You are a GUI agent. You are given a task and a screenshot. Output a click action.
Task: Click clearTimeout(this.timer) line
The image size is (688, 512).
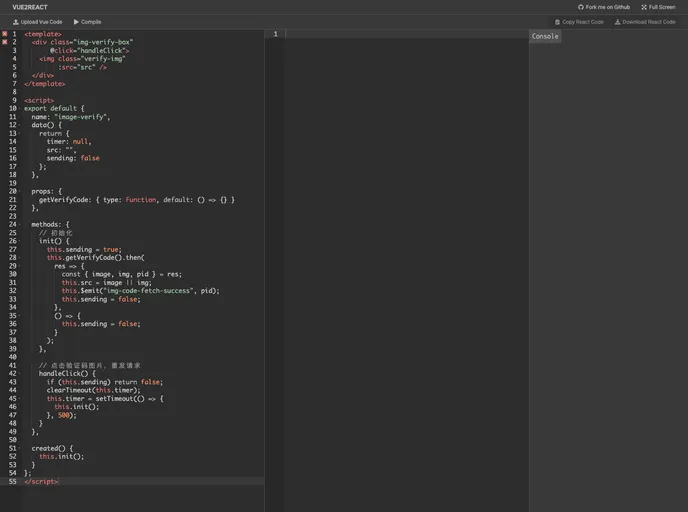(94, 390)
